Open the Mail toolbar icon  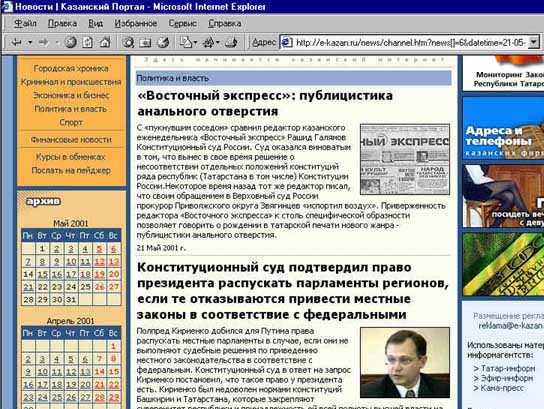click(186, 43)
